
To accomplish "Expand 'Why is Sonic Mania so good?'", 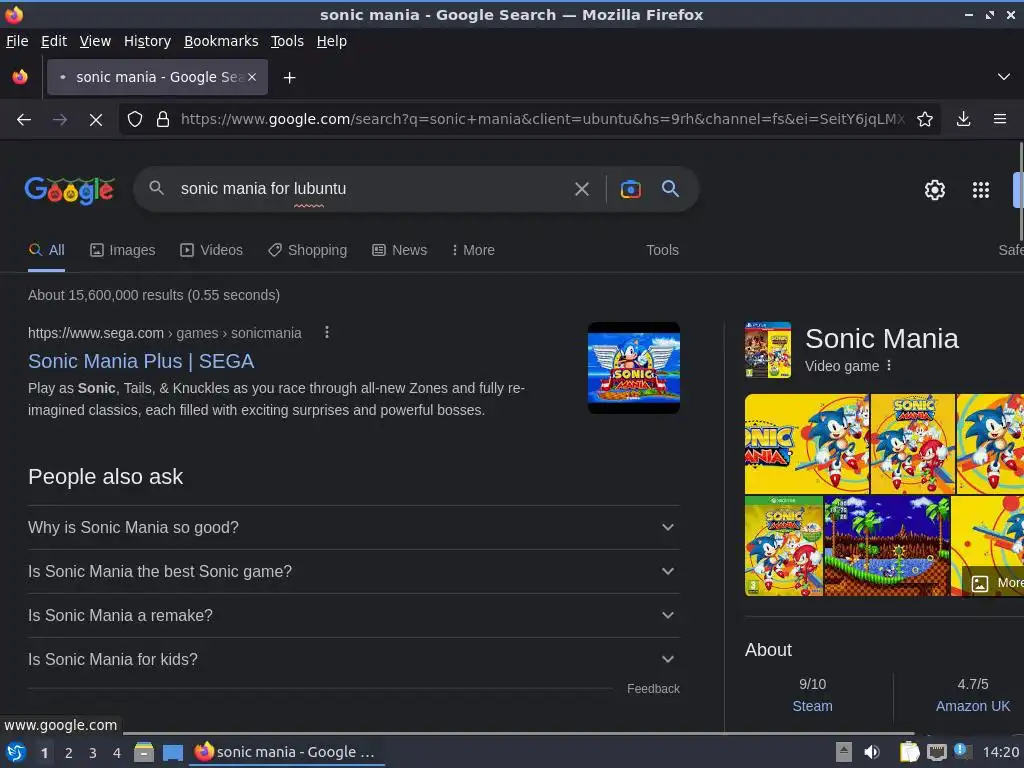I will coord(354,527).
